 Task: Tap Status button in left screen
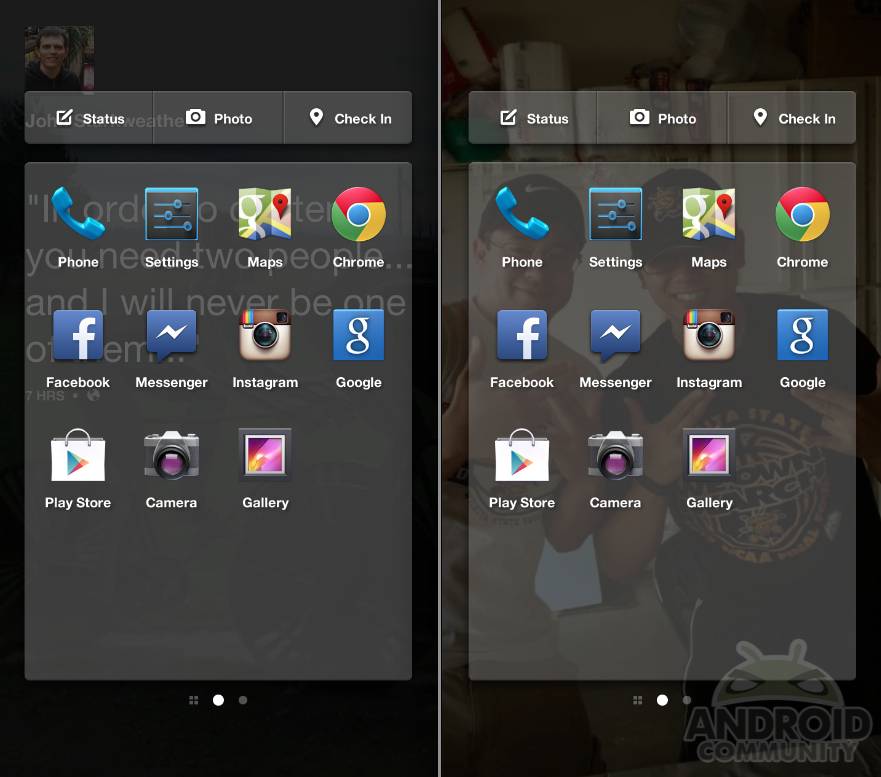click(89, 118)
